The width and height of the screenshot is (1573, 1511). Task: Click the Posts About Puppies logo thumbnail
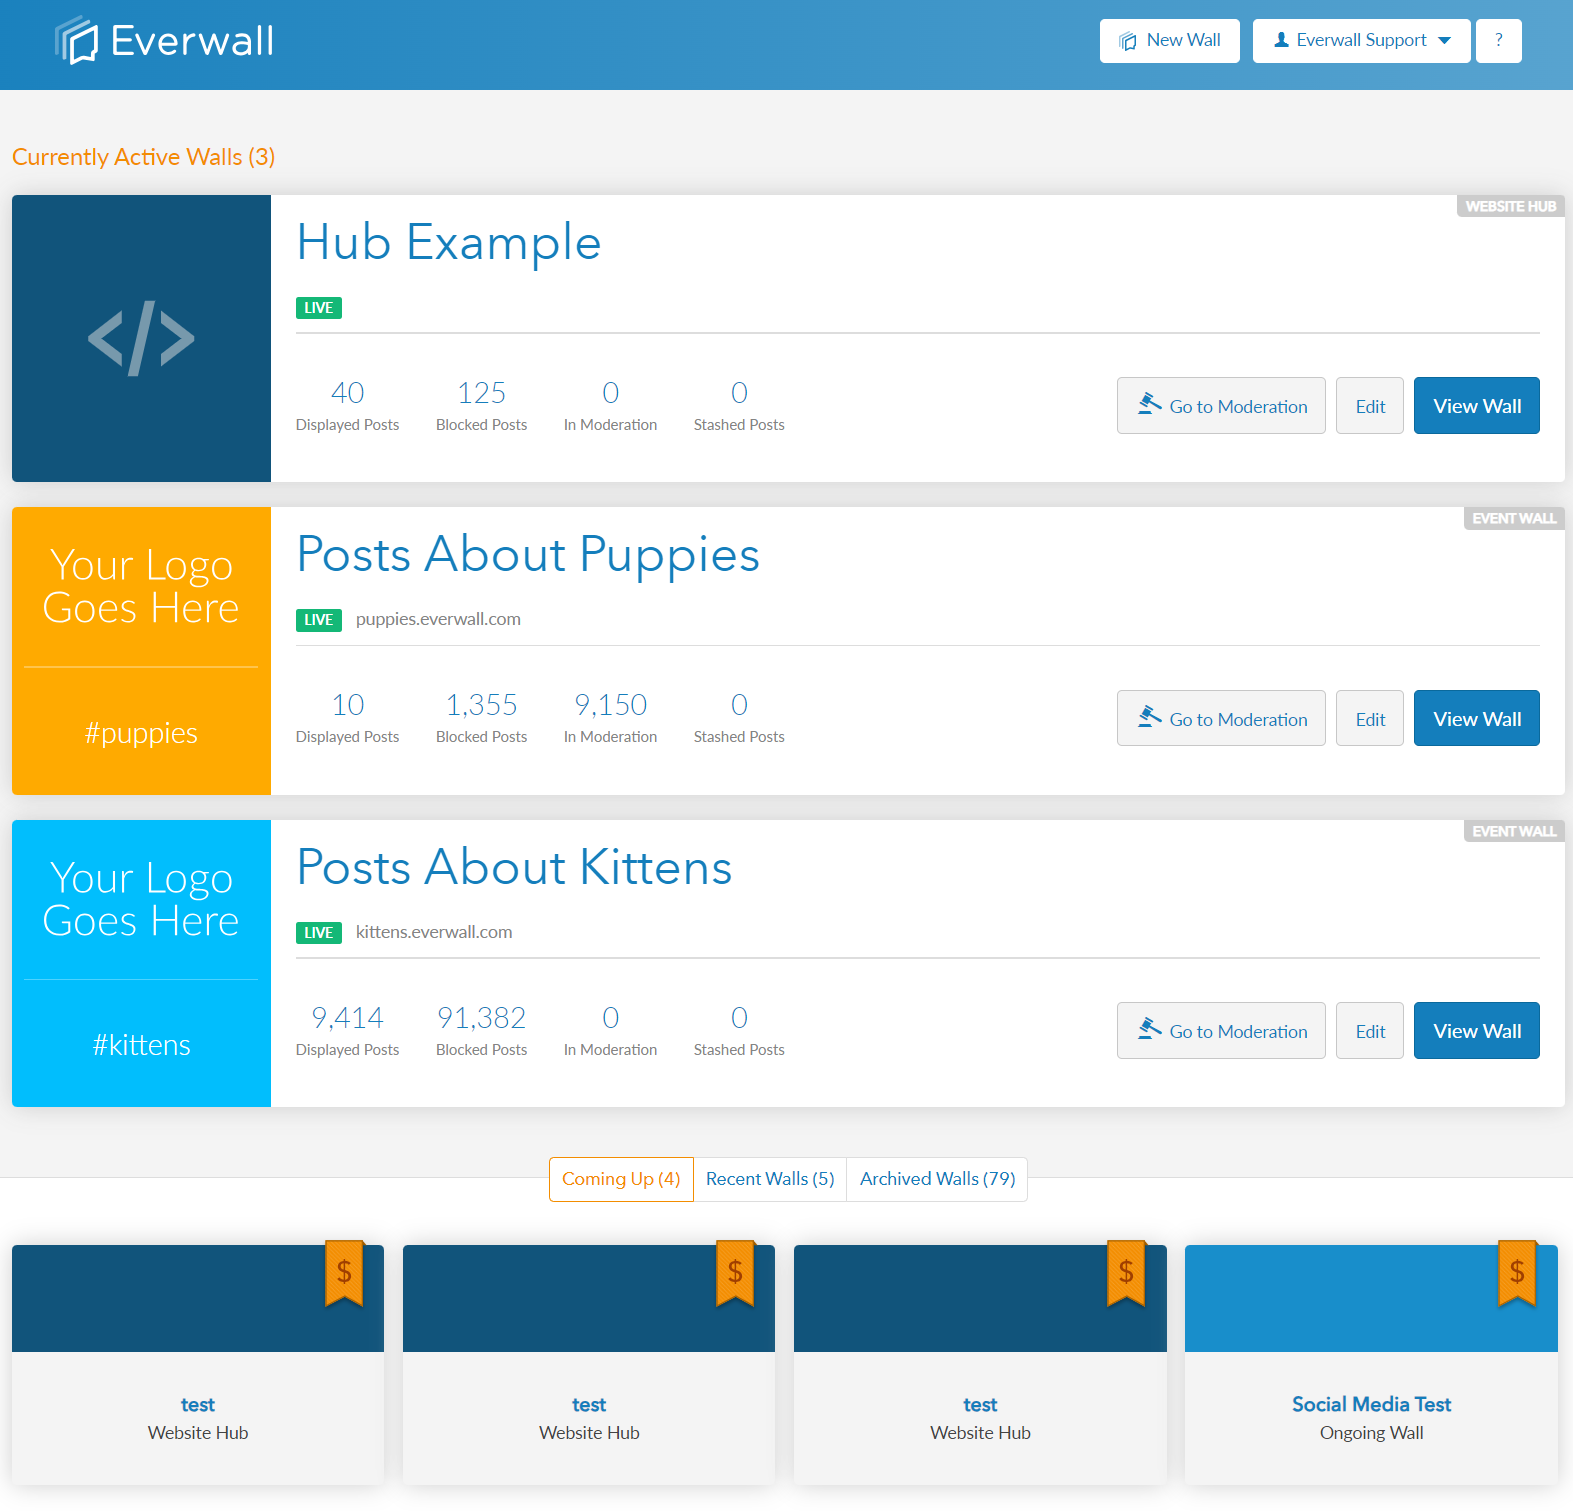click(x=141, y=651)
